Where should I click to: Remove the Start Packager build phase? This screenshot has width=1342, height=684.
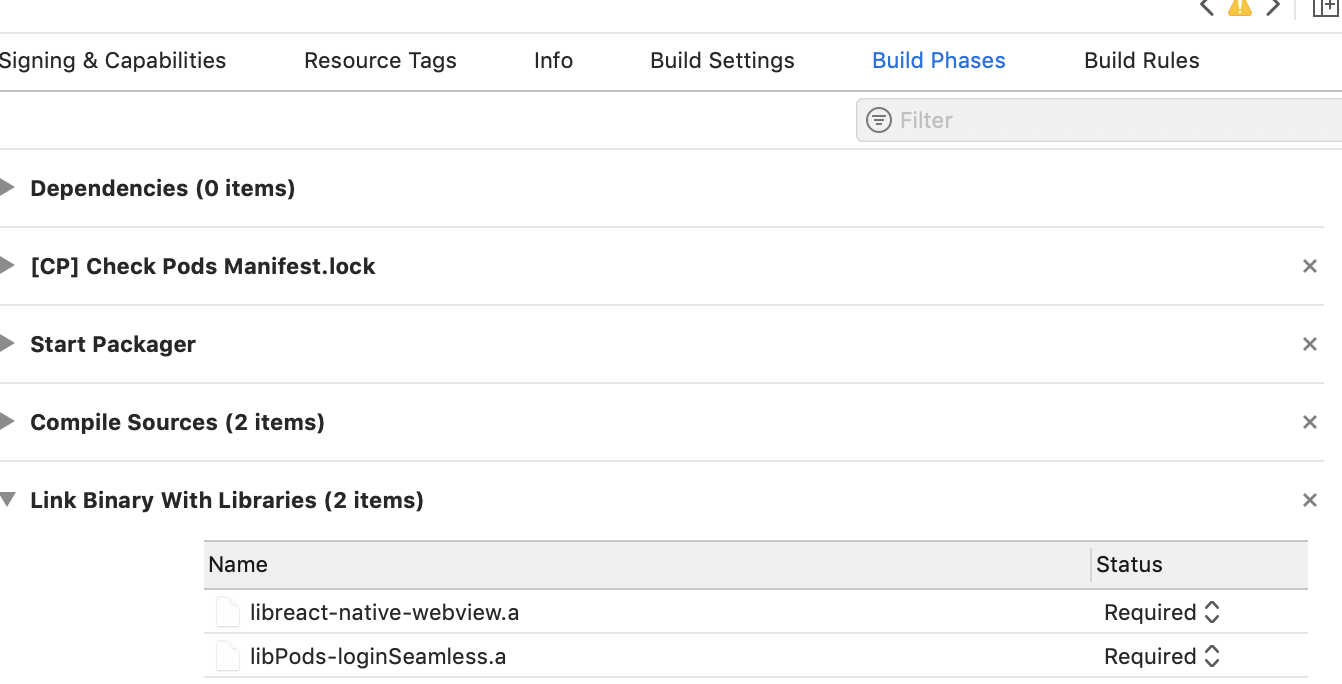(x=1310, y=344)
